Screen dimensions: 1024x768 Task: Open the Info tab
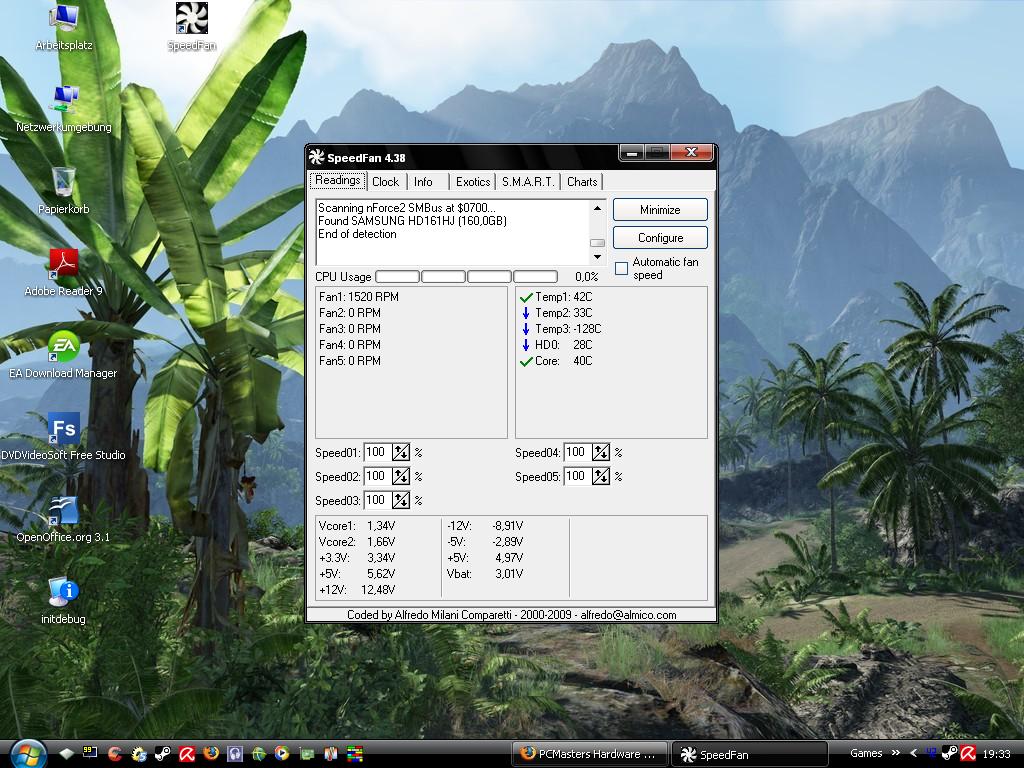point(423,182)
